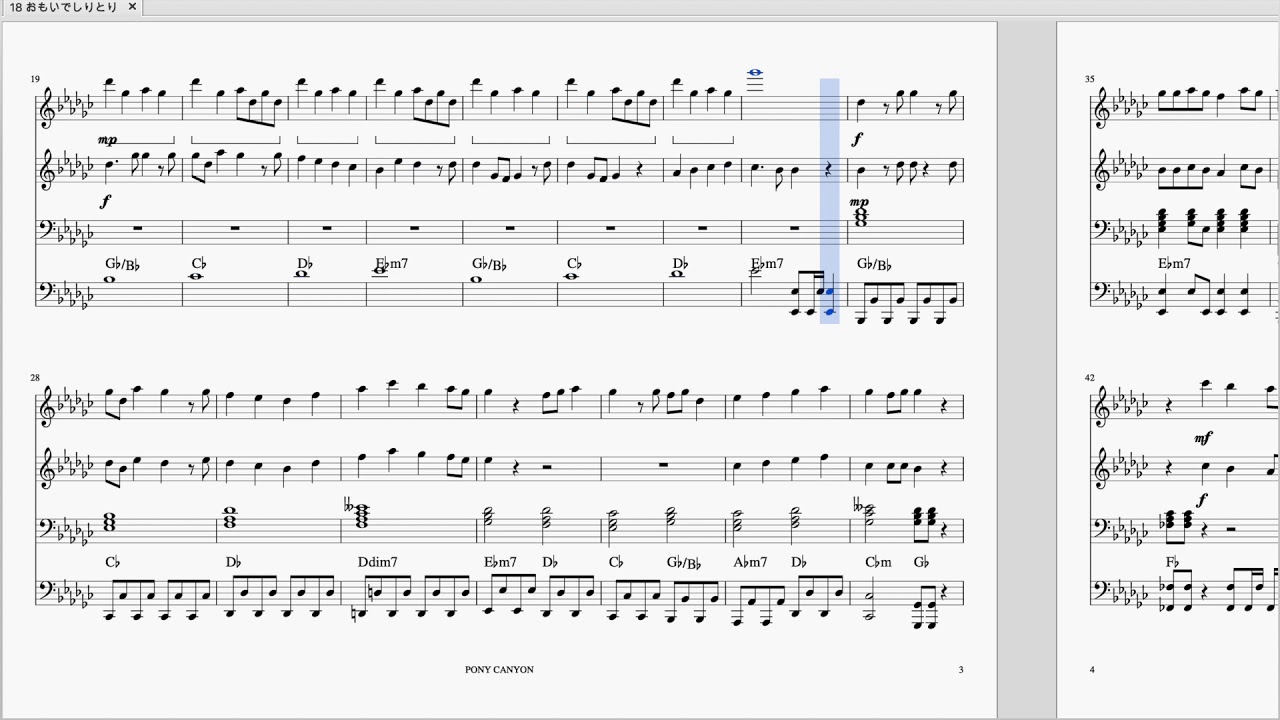Select the A♭m7 chord symbol
The image size is (1280, 720).
point(750,562)
